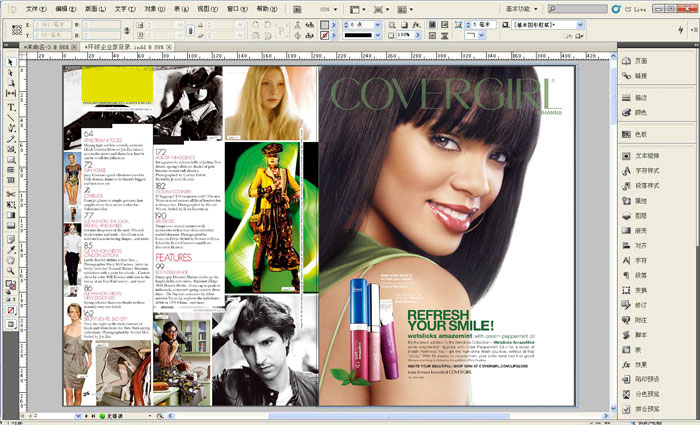Open the 字符样式 (Character Styles) panel
The width and height of the screenshot is (700, 425).
(x=641, y=171)
